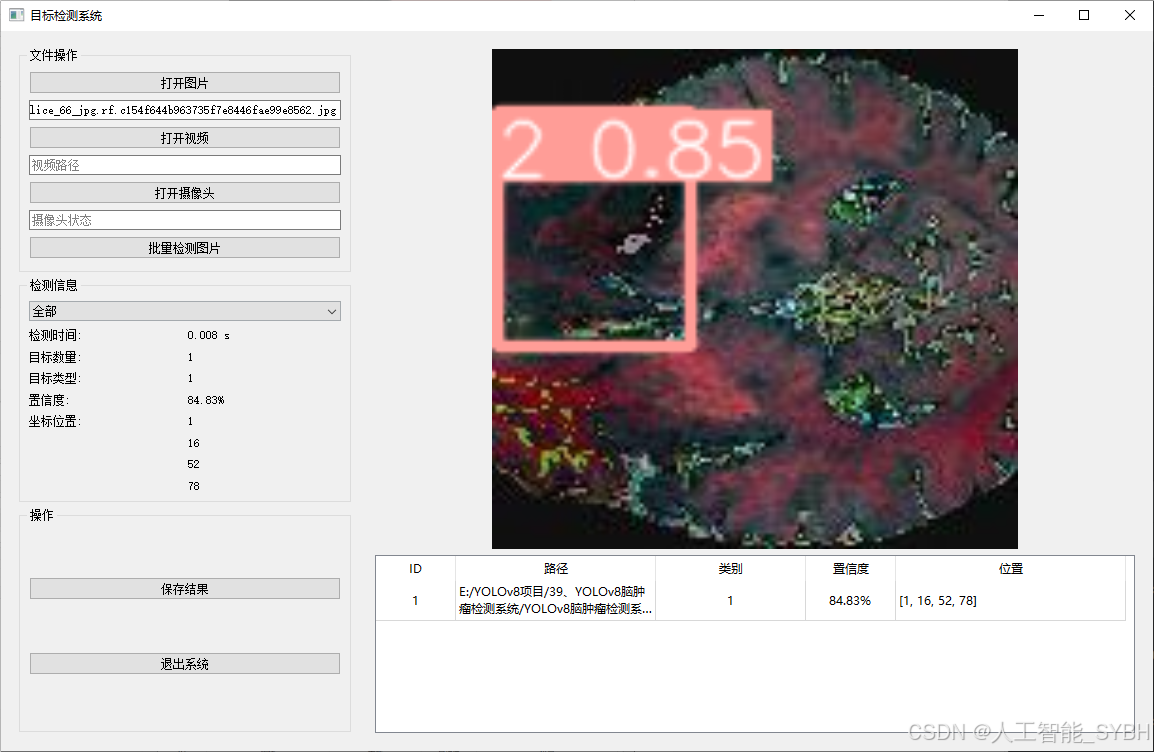The image size is (1154, 752).
Task: Click the 批量检测图片 button
Action: (x=185, y=248)
